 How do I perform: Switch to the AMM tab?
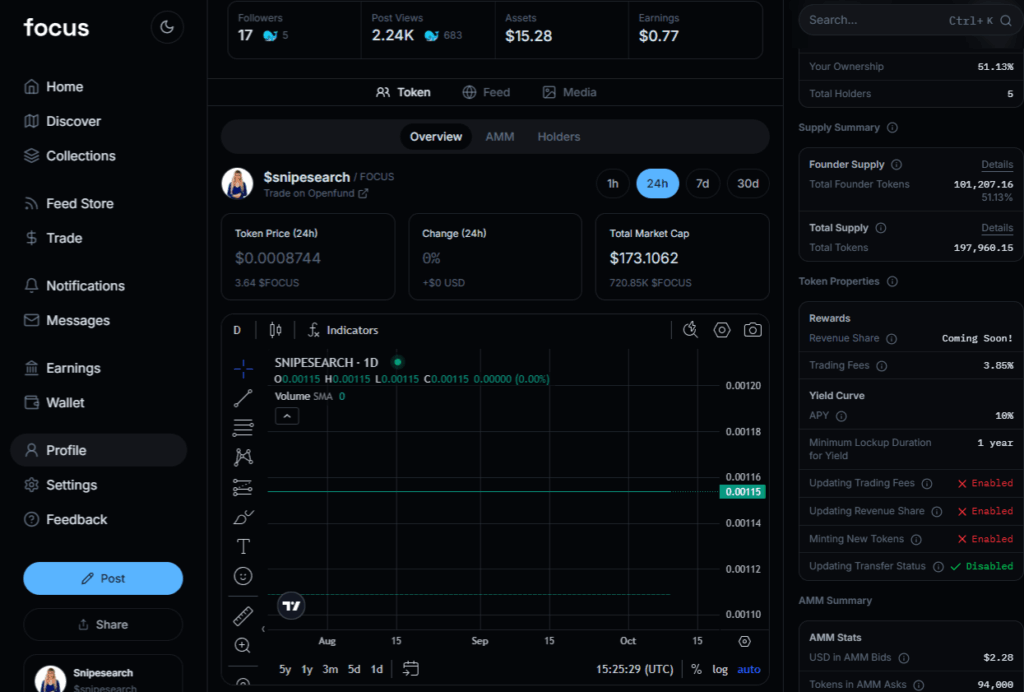(500, 137)
